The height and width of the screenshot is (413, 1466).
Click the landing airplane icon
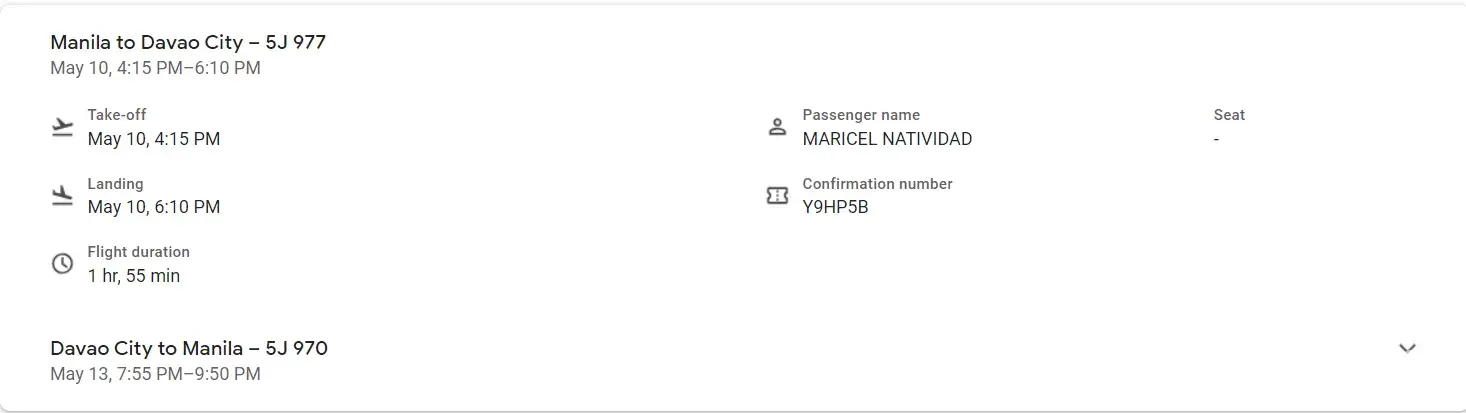coord(62,196)
